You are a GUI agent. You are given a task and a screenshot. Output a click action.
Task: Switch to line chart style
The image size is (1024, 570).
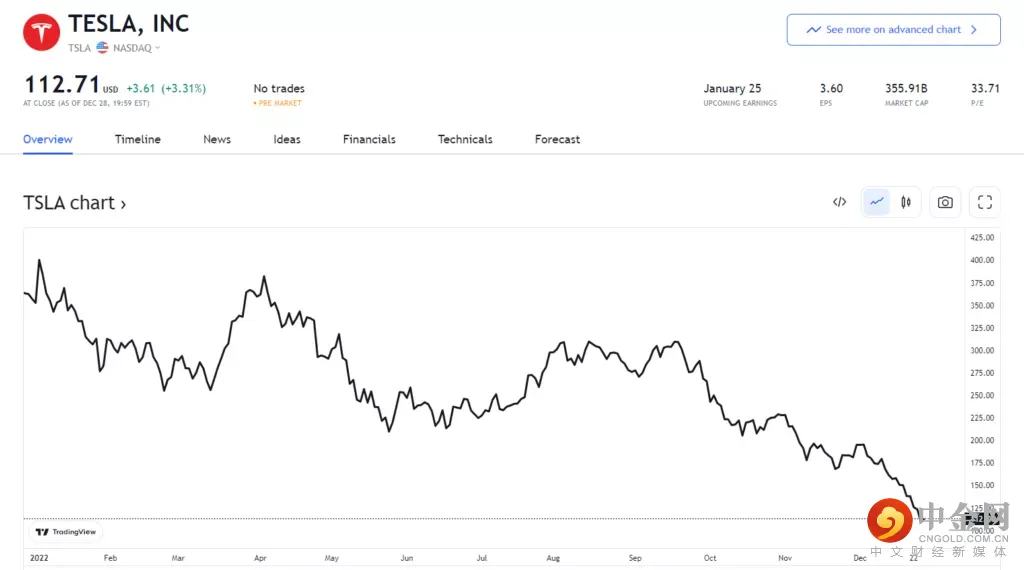pyautogui.click(x=877, y=202)
